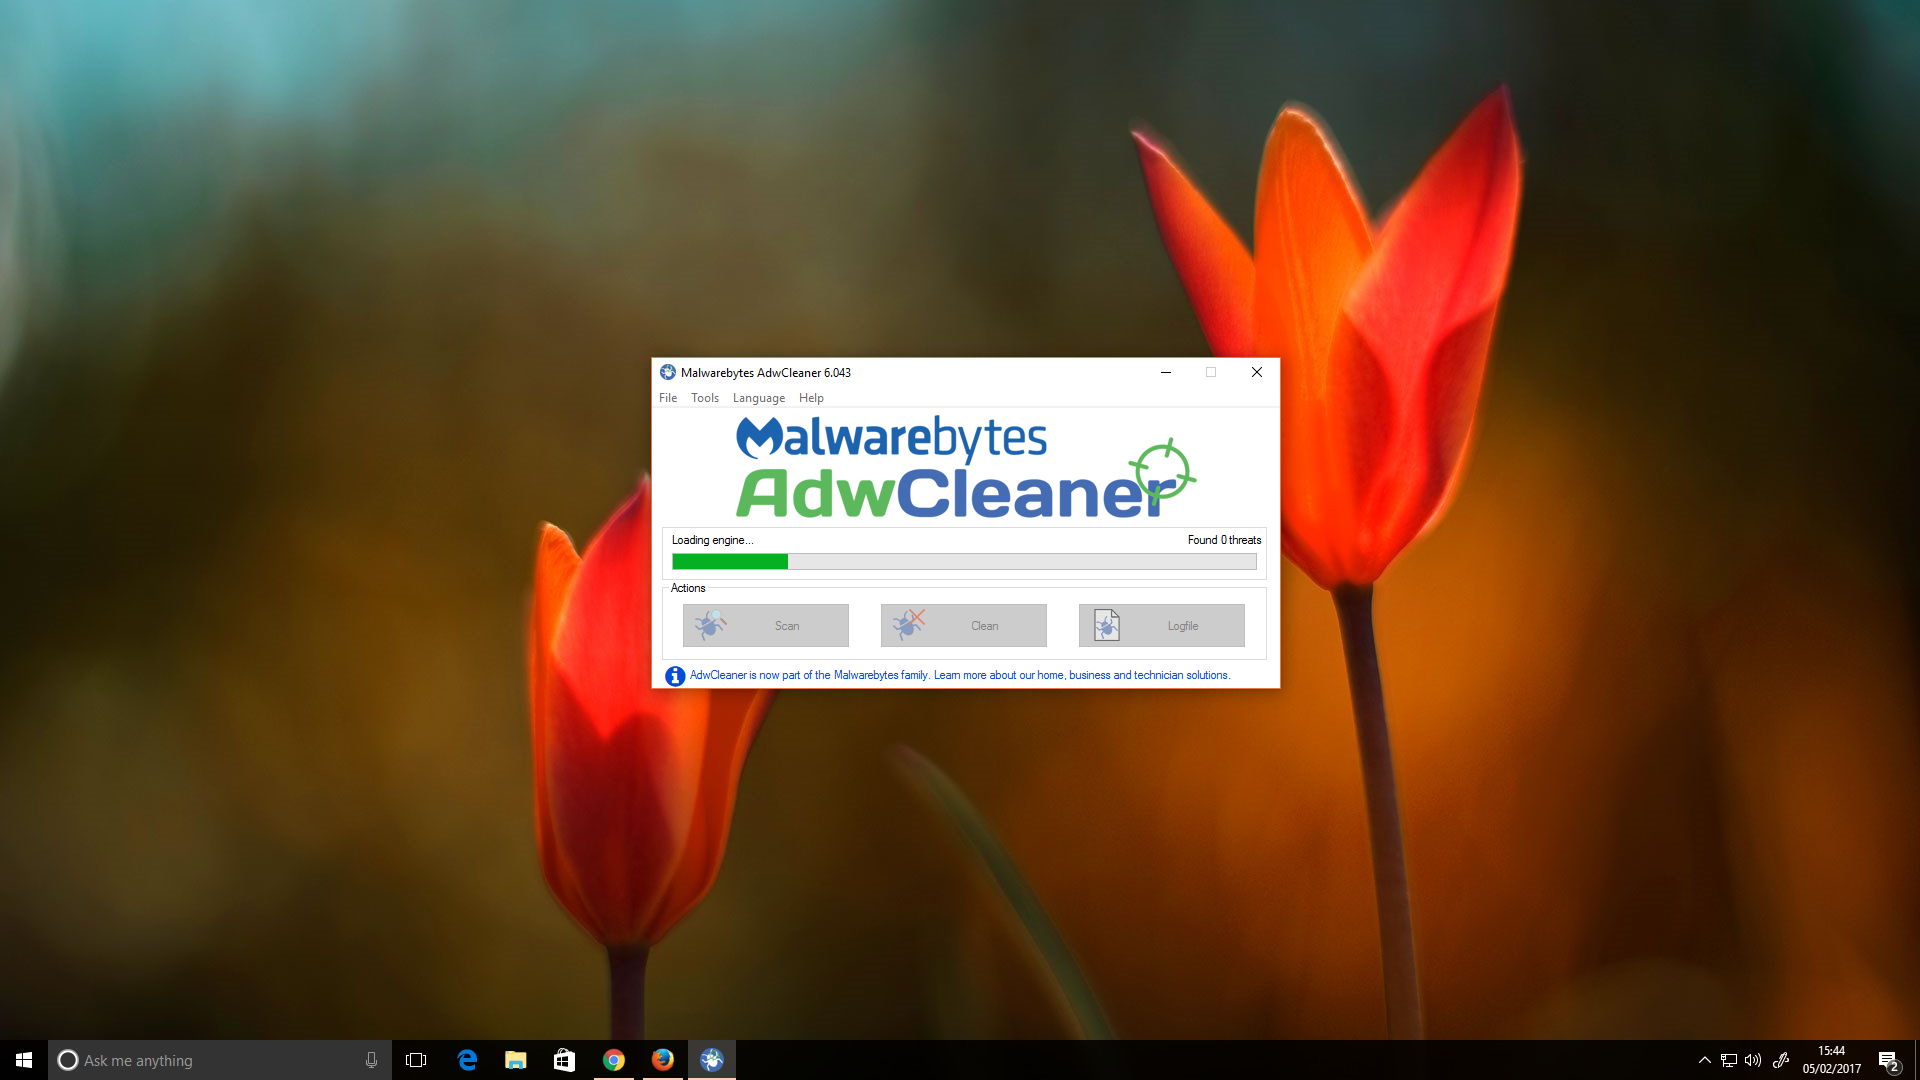Viewport: 1920px width, 1080px height.
Task: Open the Language menu
Action: point(759,398)
